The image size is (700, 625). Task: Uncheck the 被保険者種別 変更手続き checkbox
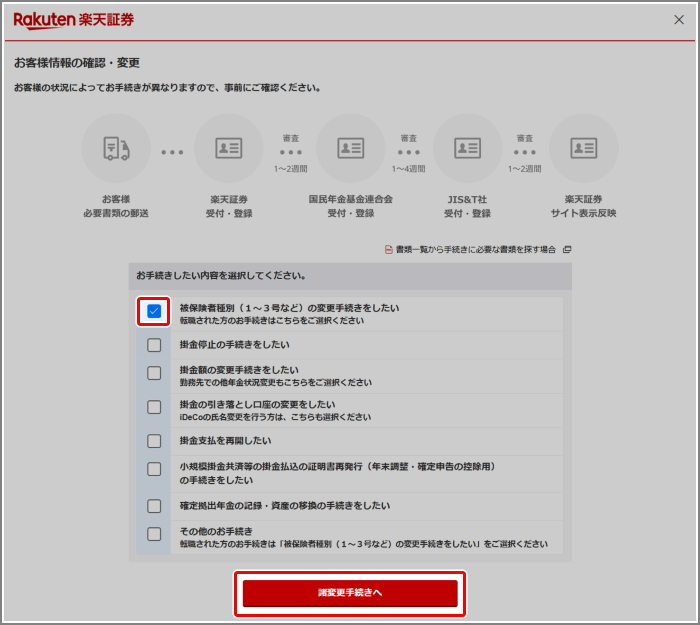(154, 312)
